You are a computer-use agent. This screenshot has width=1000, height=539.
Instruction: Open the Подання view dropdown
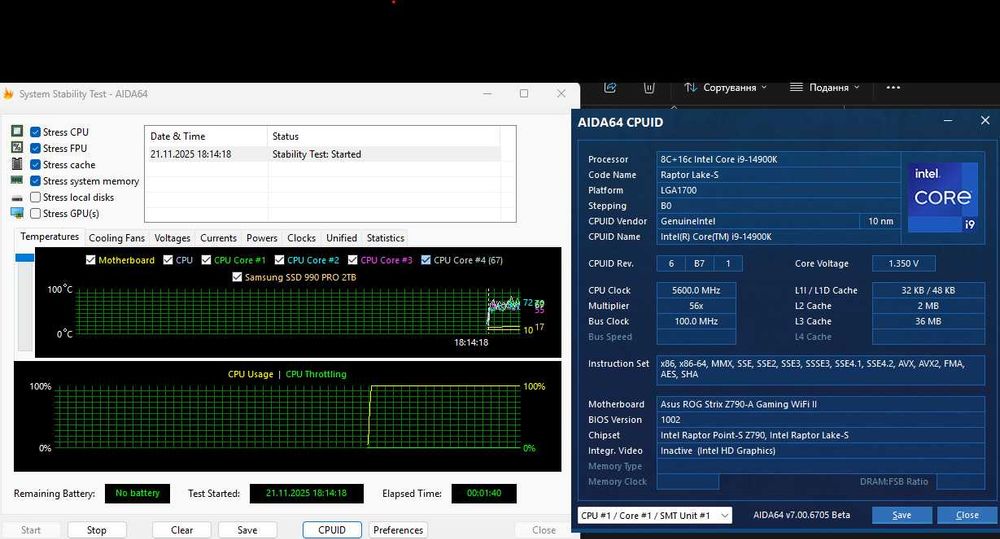pyautogui.click(x=825, y=87)
